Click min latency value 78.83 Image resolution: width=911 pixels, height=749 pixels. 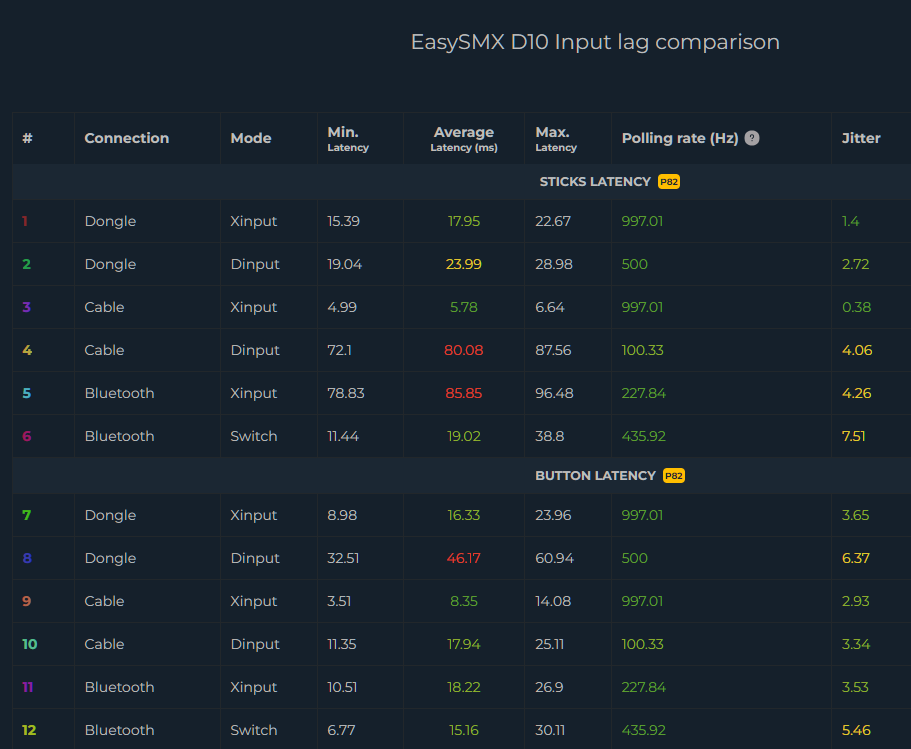pyautogui.click(x=346, y=393)
